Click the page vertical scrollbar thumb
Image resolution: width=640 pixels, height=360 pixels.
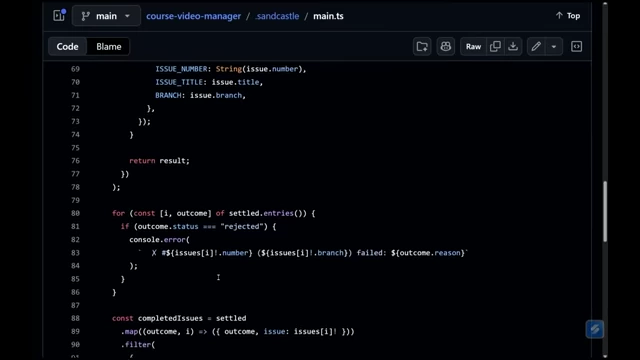605,211
